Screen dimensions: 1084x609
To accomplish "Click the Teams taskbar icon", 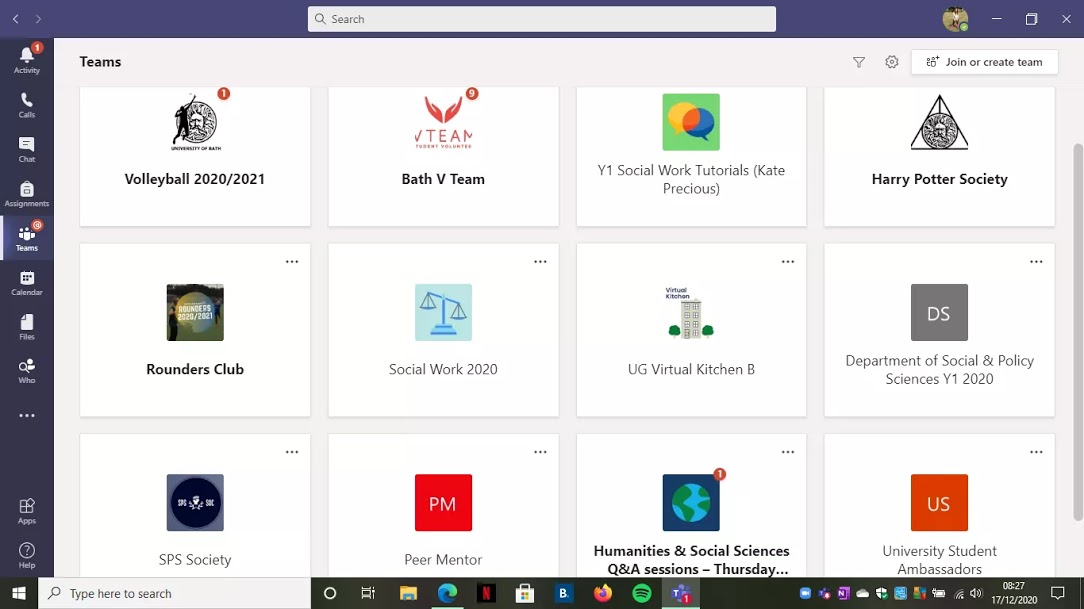I will tap(681, 593).
